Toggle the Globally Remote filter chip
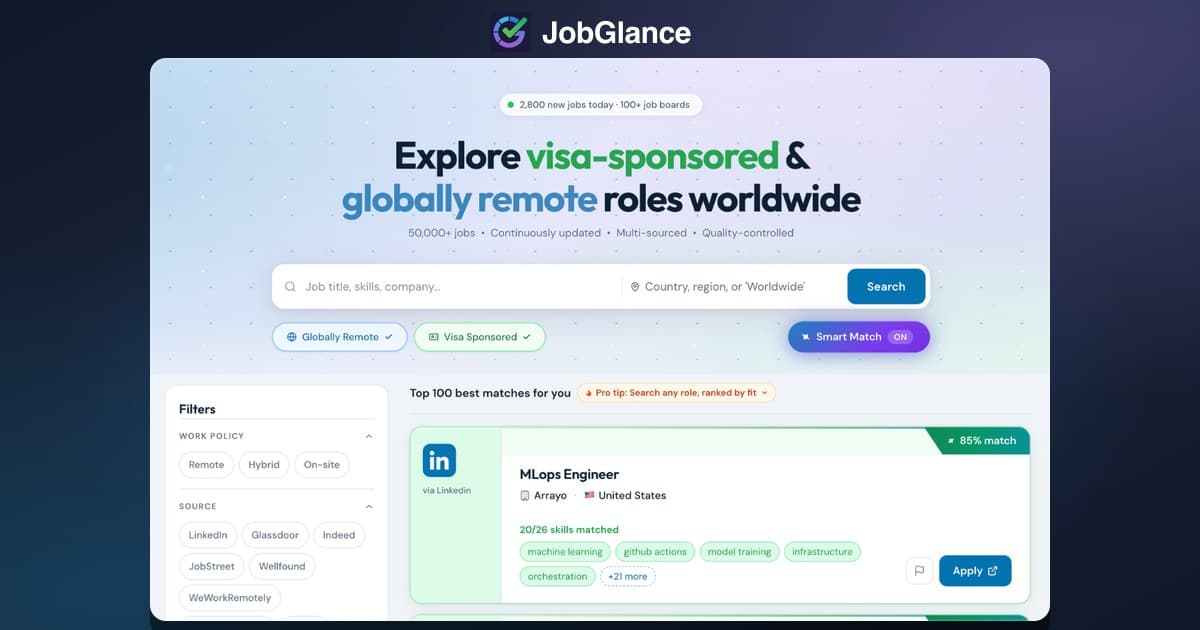The width and height of the screenshot is (1200, 630). tap(340, 337)
